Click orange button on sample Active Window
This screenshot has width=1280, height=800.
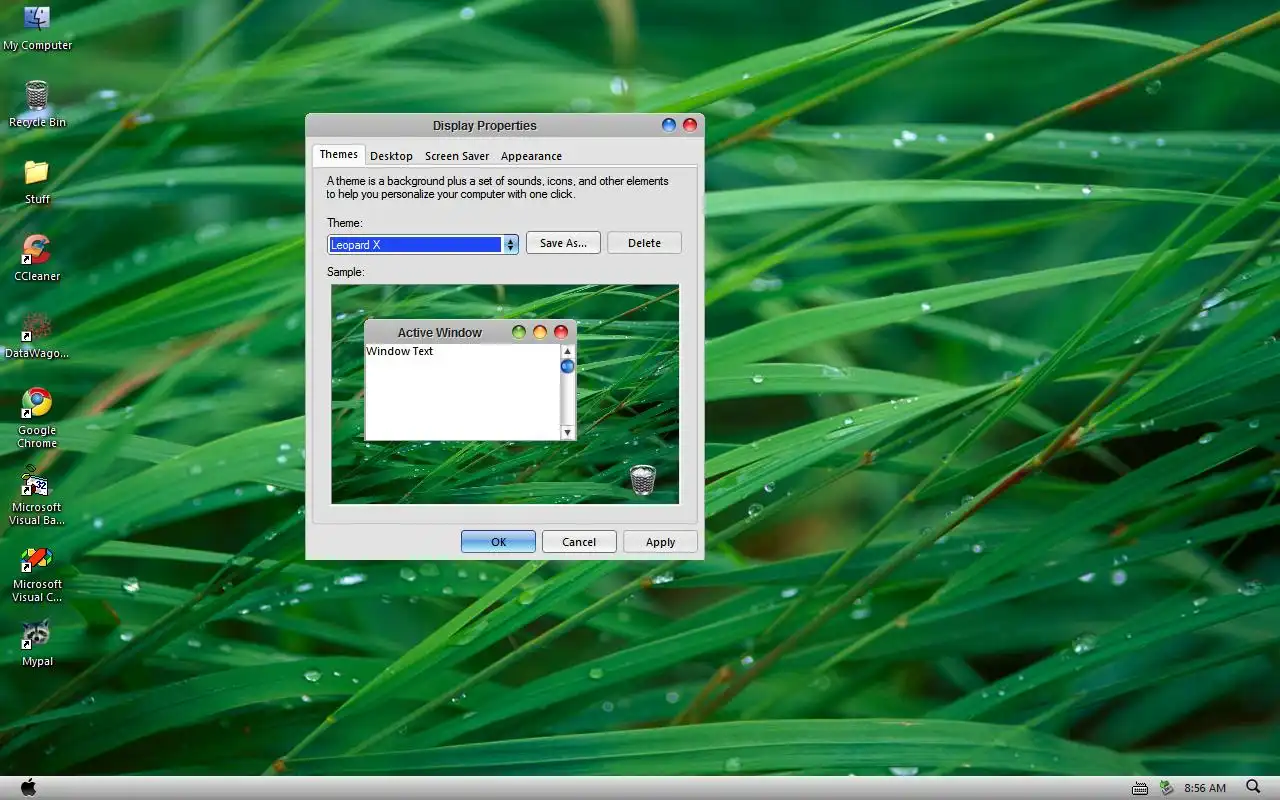pos(540,332)
